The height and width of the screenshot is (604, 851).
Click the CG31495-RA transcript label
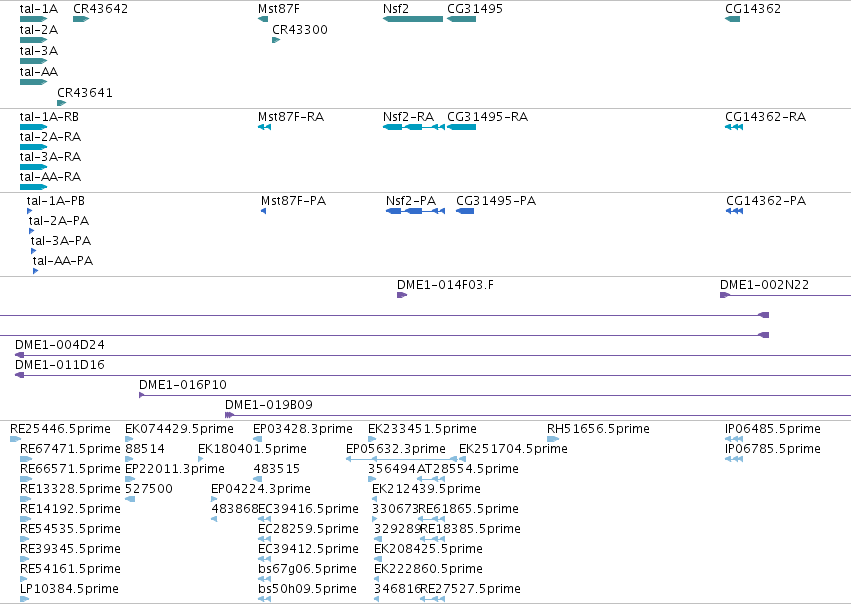tap(487, 117)
